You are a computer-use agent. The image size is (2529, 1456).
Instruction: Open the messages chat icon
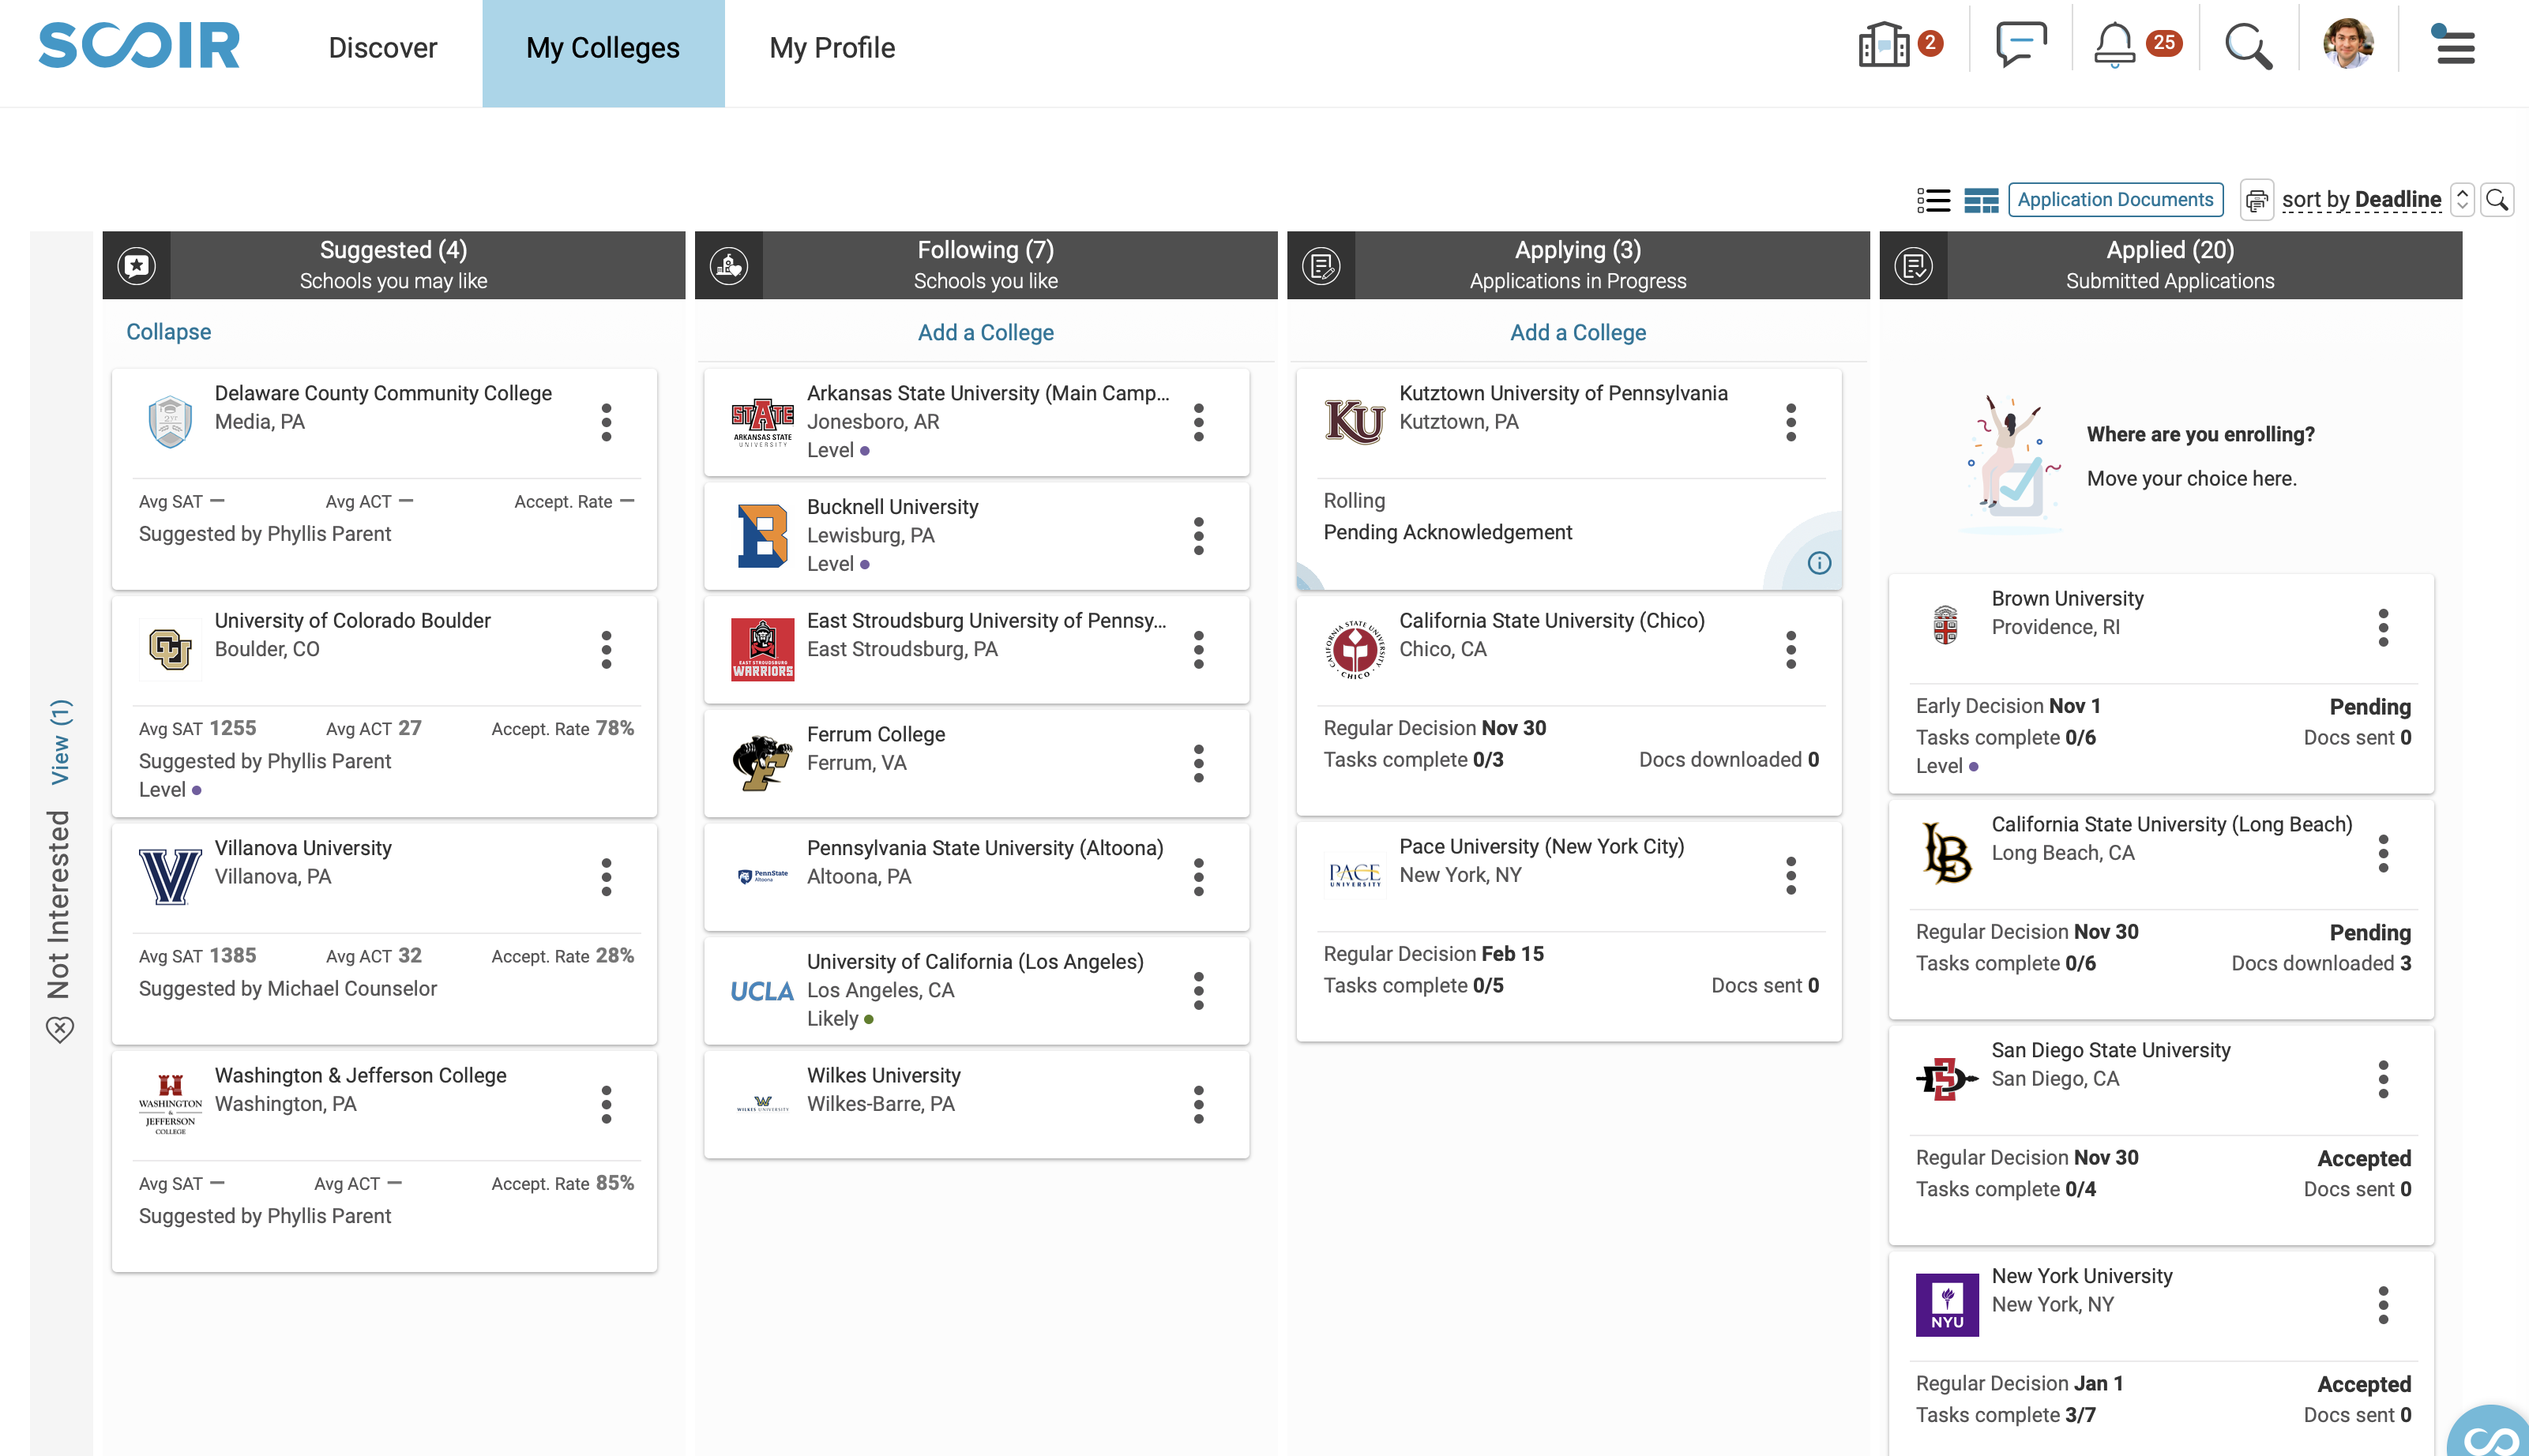(2021, 45)
